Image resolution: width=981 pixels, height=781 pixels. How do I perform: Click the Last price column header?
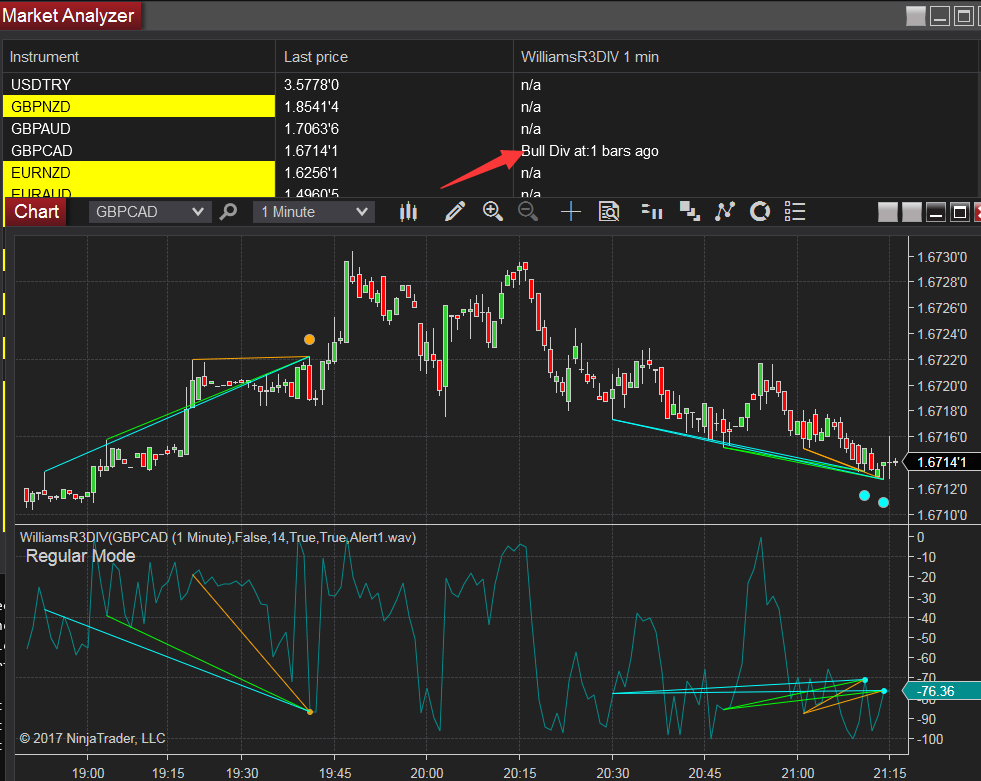pyautogui.click(x=394, y=57)
